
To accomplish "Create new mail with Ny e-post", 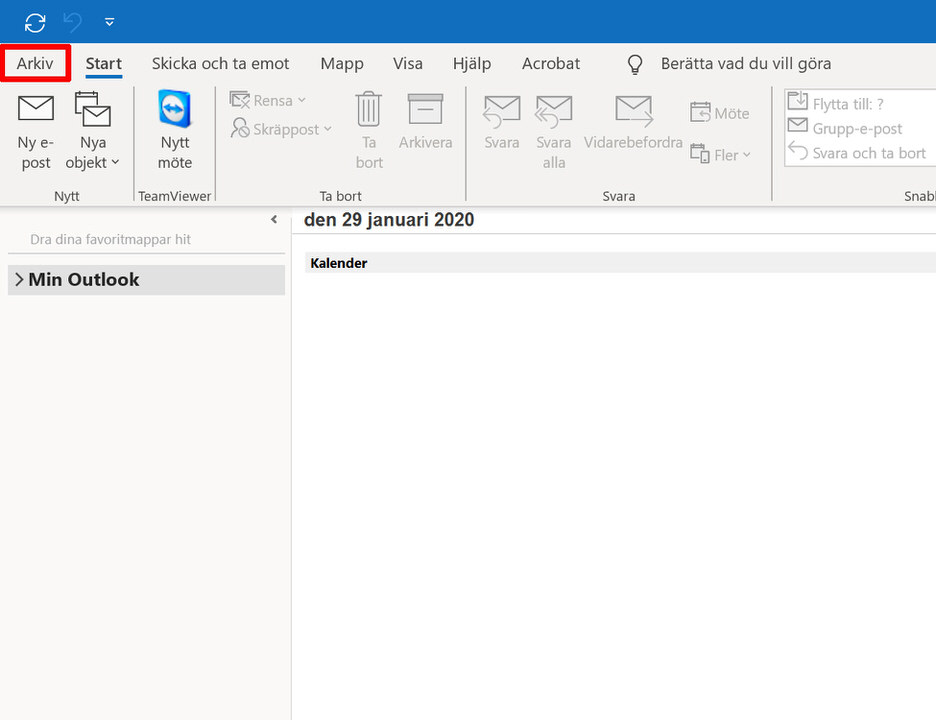I will [36, 132].
